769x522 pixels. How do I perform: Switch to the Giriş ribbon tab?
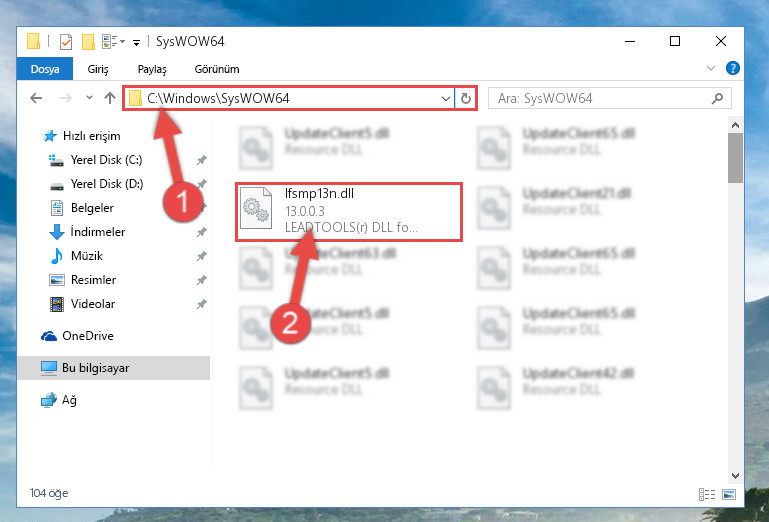pos(98,69)
